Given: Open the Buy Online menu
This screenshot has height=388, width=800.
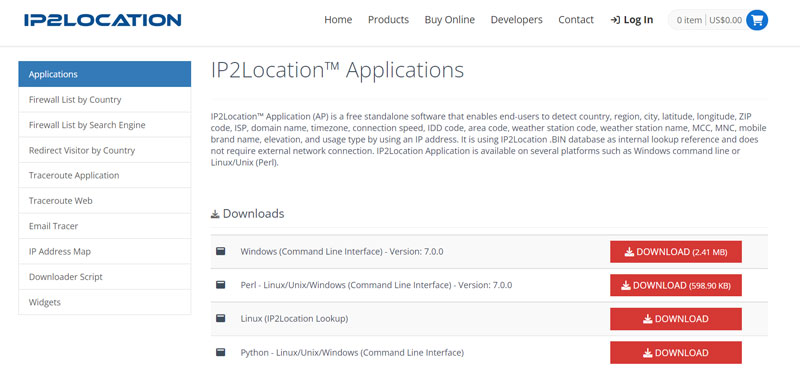Looking at the screenshot, I should 449,20.
